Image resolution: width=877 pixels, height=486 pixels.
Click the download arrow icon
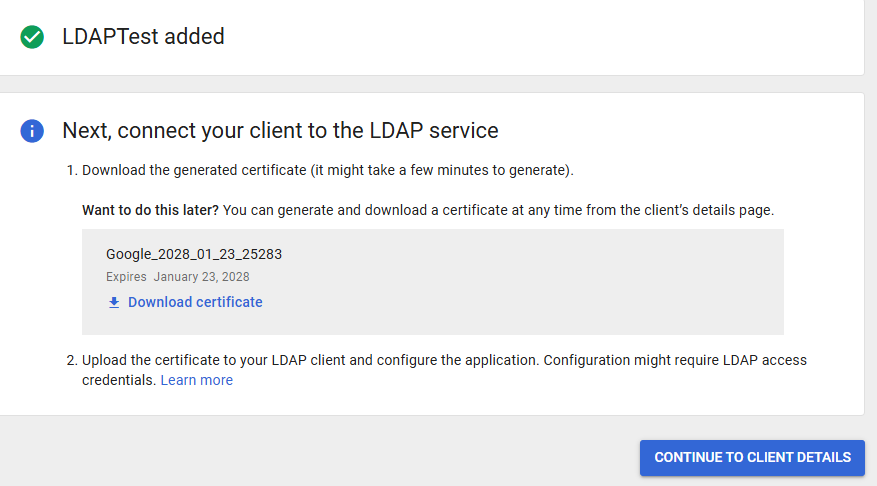point(114,302)
